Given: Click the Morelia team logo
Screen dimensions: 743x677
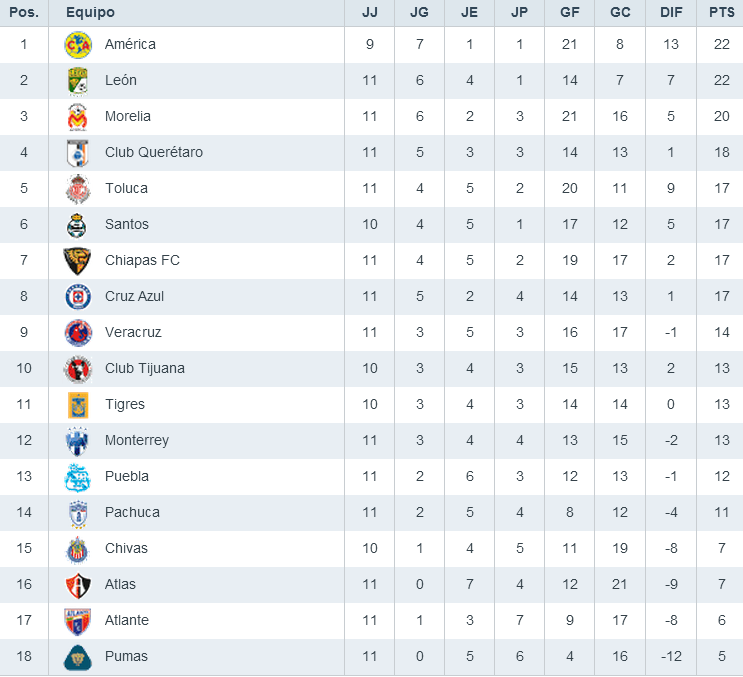Looking at the screenshot, I should pos(78,116).
